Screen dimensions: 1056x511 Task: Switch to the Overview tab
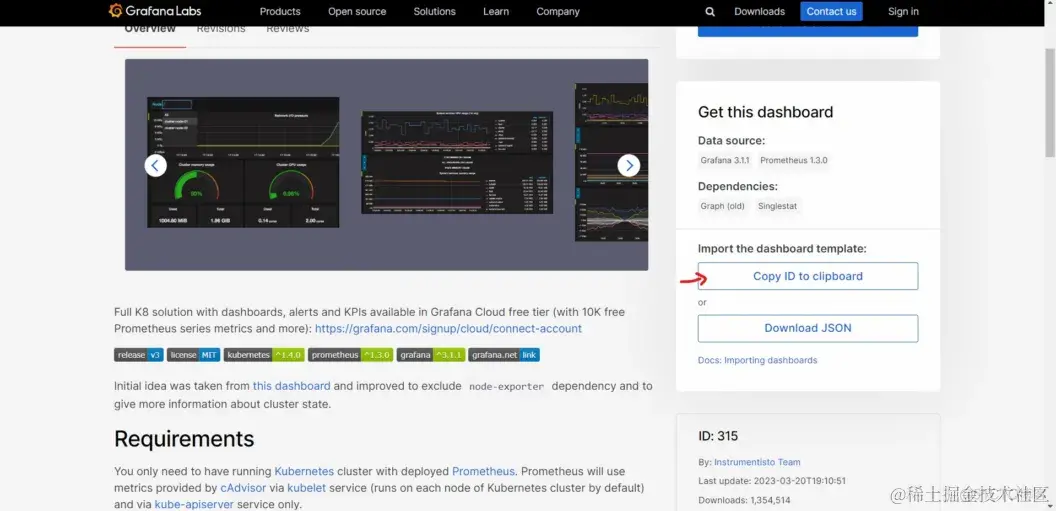point(150,29)
